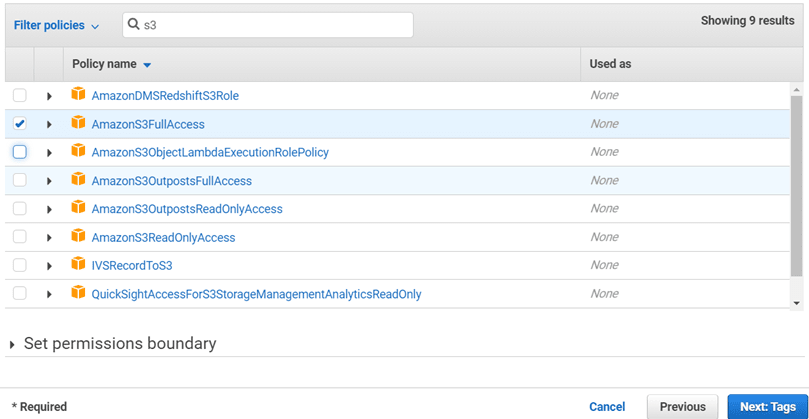Expand the AmazonS3OutpostsReadOnlyAccess row details
This screenshot has width=809, height=419.
coord(50,210)
